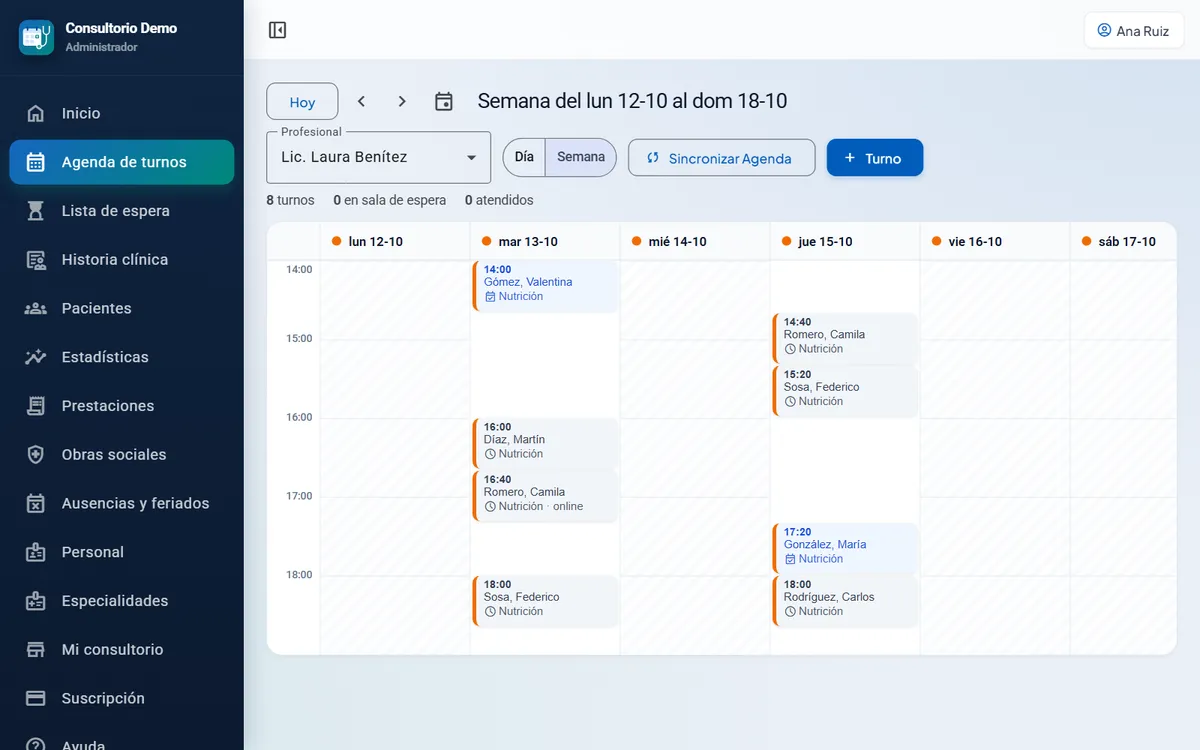Go to previous week arrow
Screen dimensions: 1200x750
(362, 101)
